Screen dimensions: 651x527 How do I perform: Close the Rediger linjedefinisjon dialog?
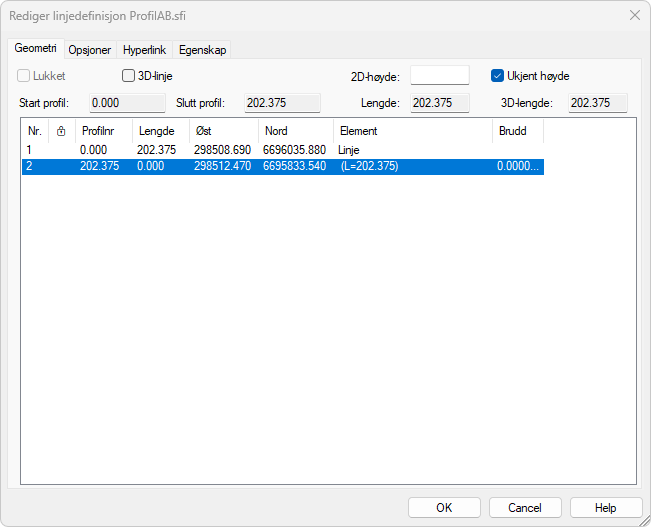634,15
